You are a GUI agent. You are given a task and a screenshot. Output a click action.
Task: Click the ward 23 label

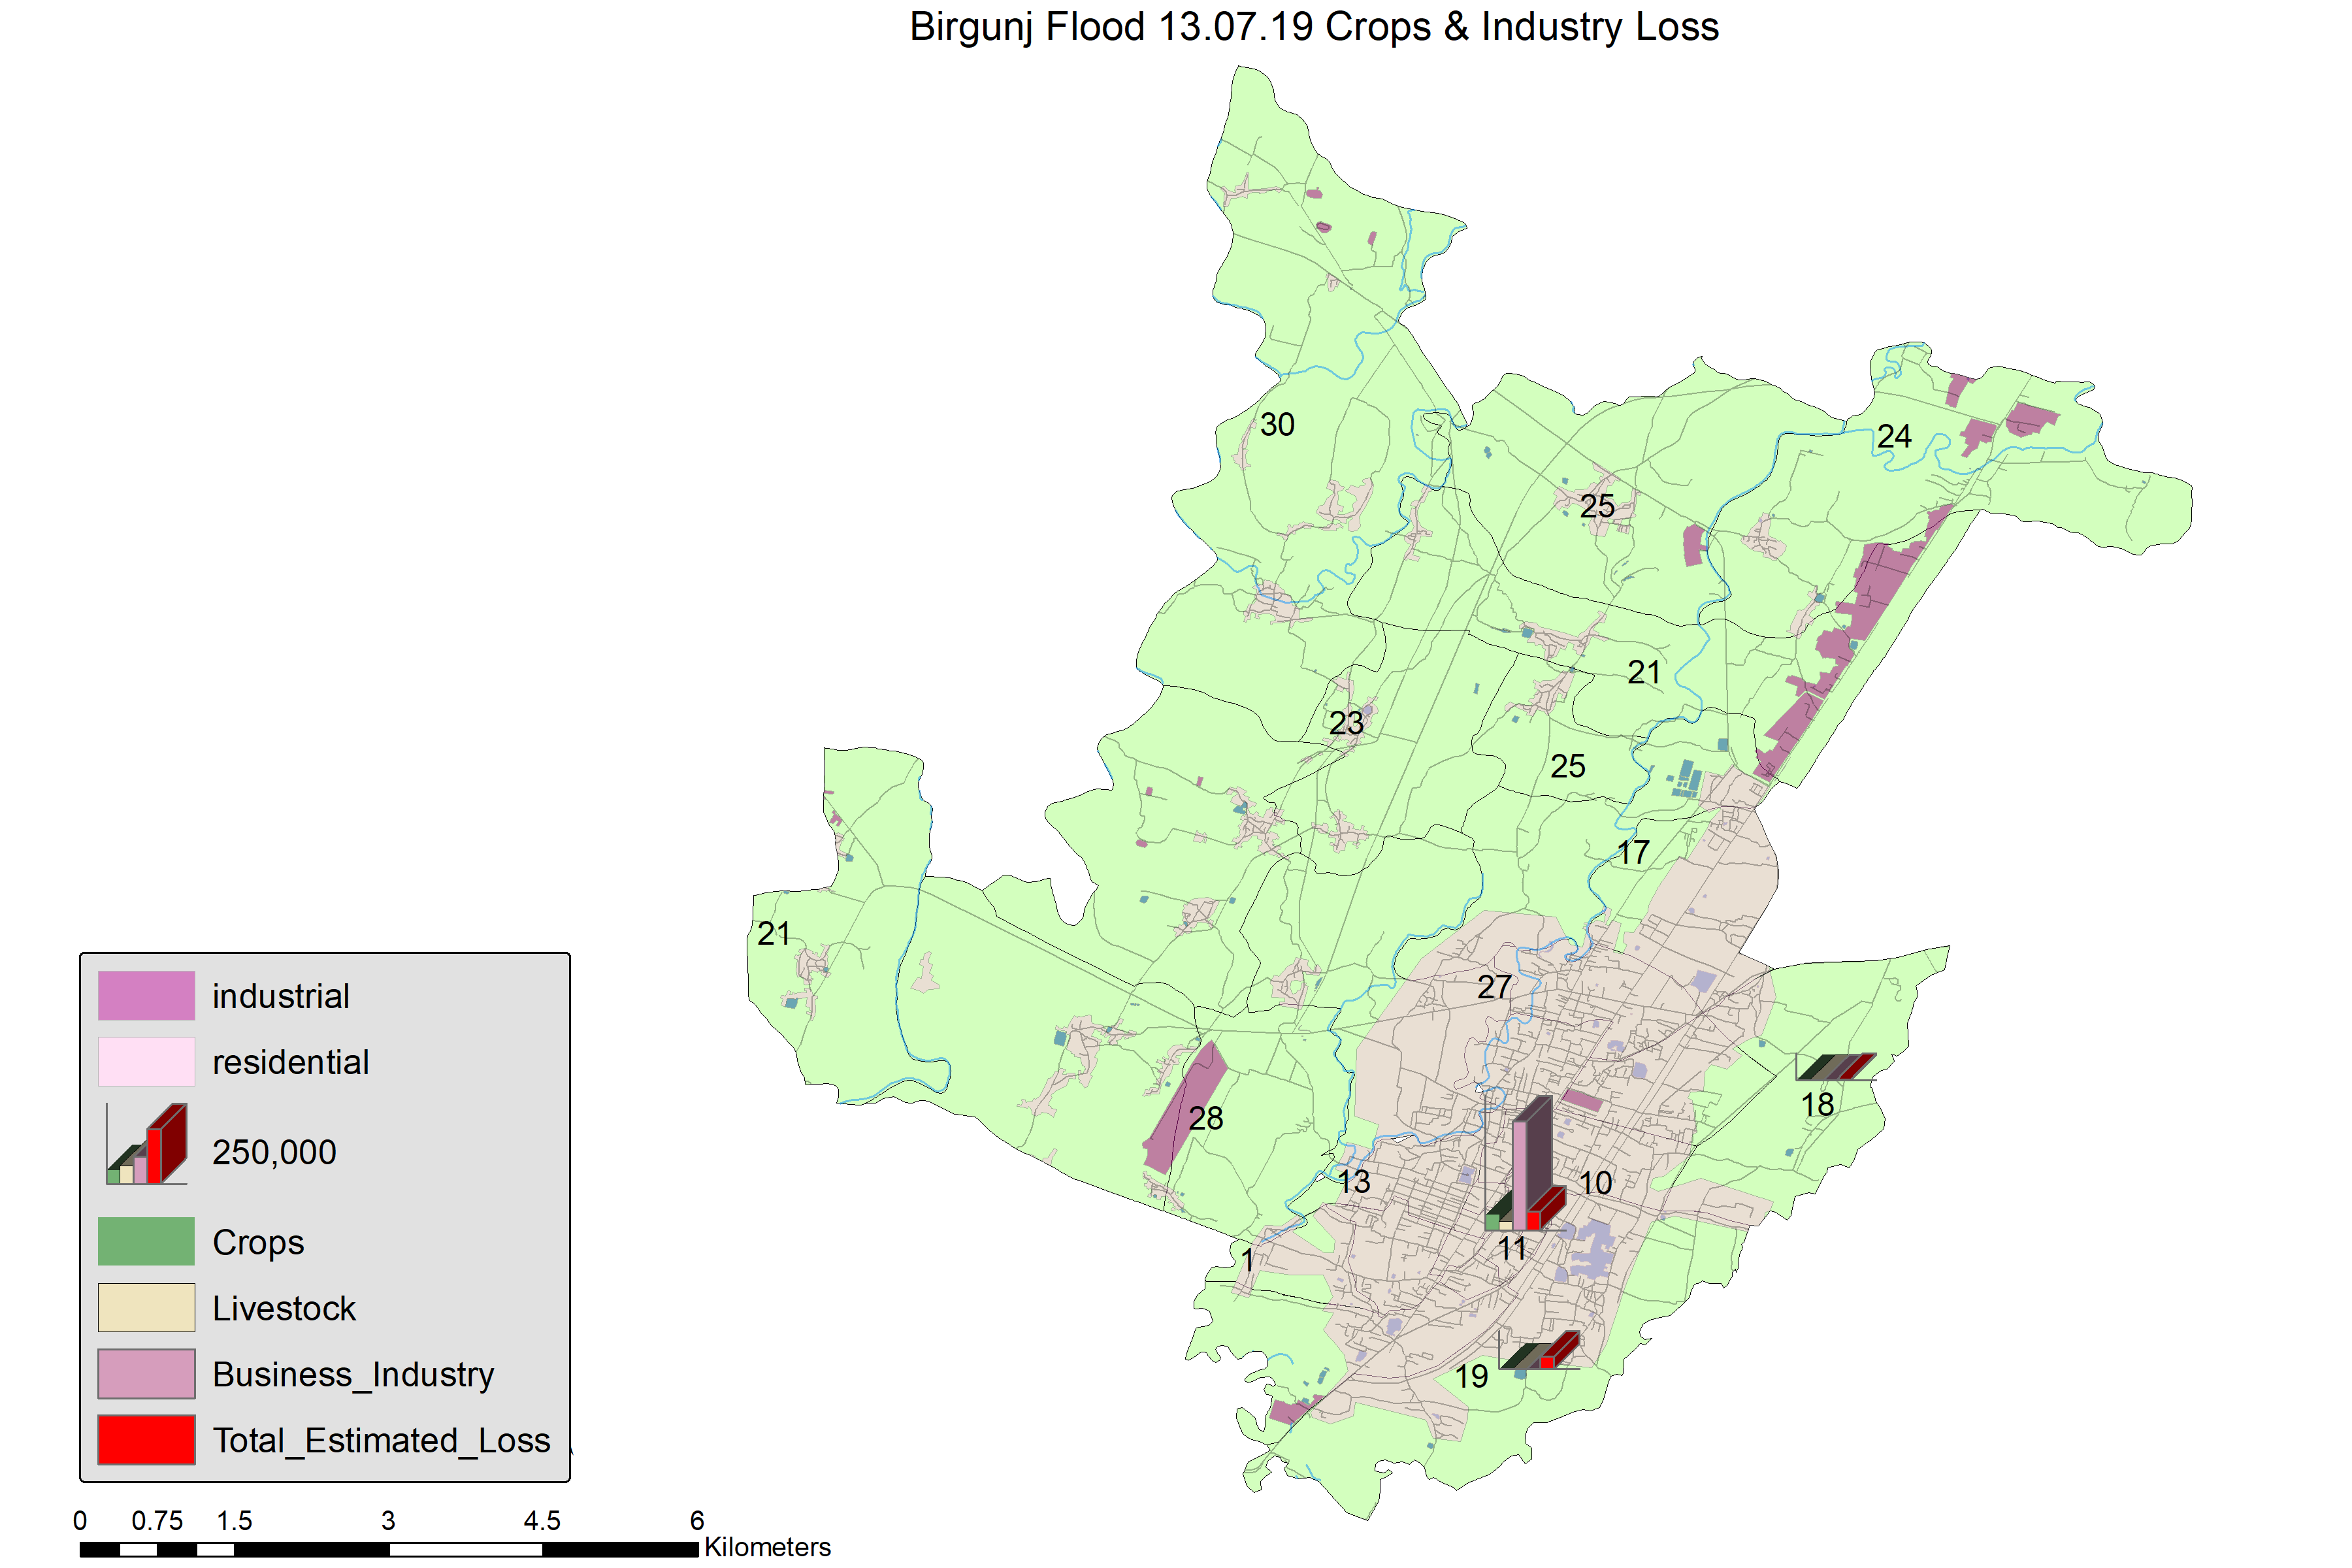[1346, 722]
